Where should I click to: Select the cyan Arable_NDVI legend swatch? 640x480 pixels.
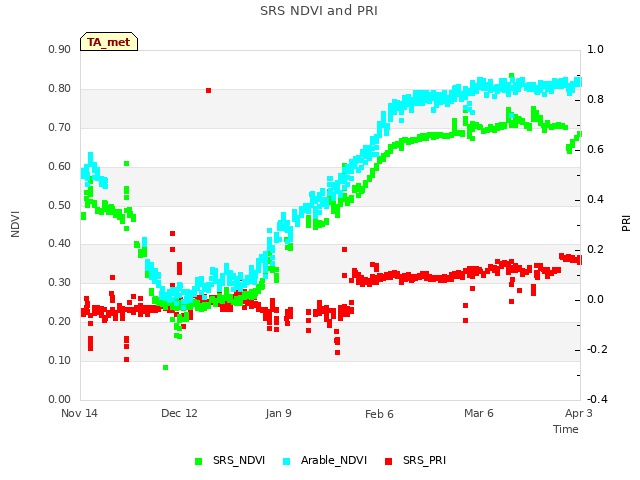pos(287,461)
